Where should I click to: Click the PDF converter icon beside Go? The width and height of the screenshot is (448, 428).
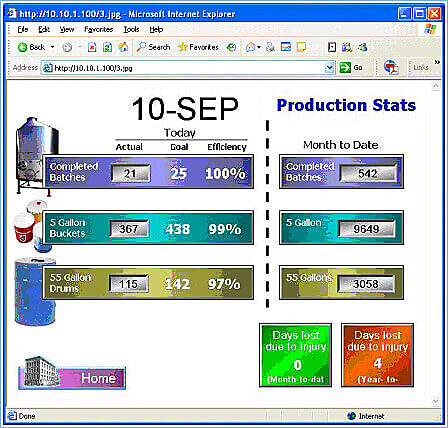point(391,68)
